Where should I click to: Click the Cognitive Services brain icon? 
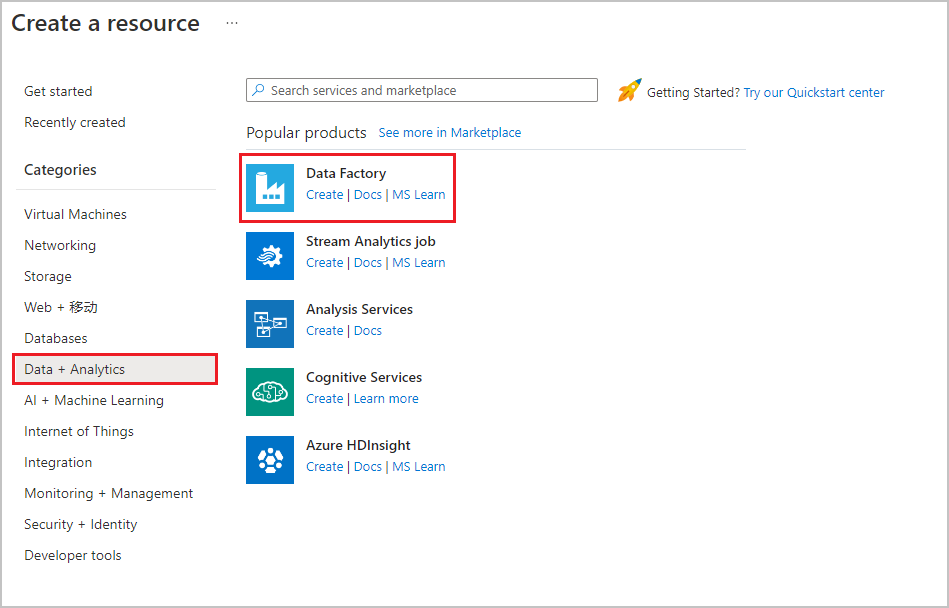[270, 392]
